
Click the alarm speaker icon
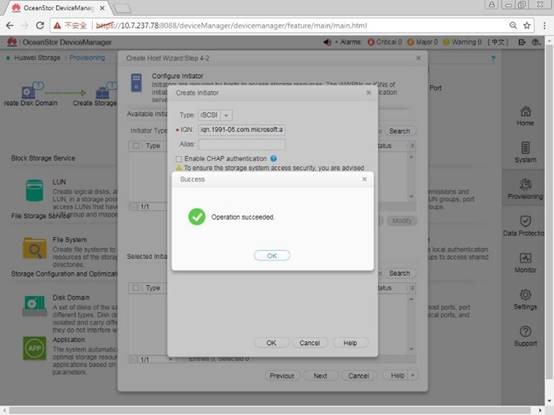click(x=327, y=42)
